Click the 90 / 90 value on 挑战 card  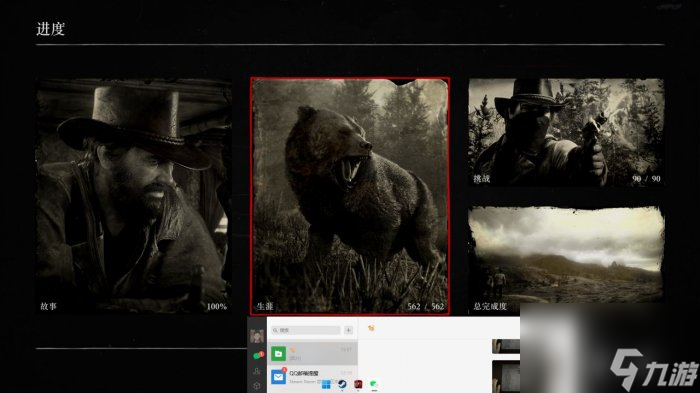[x=646, y=179]
